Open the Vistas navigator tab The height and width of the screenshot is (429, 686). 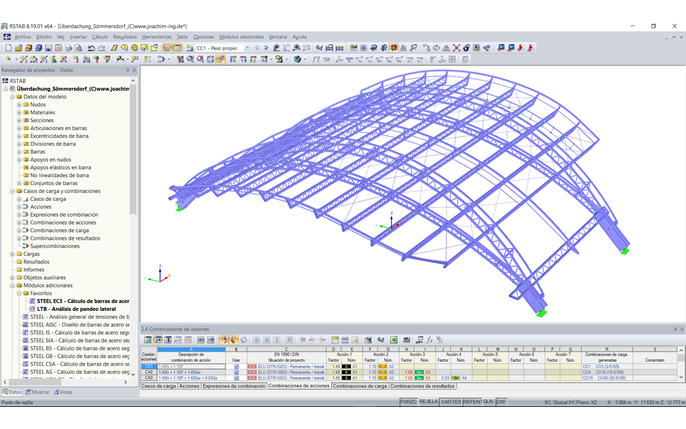64,392
